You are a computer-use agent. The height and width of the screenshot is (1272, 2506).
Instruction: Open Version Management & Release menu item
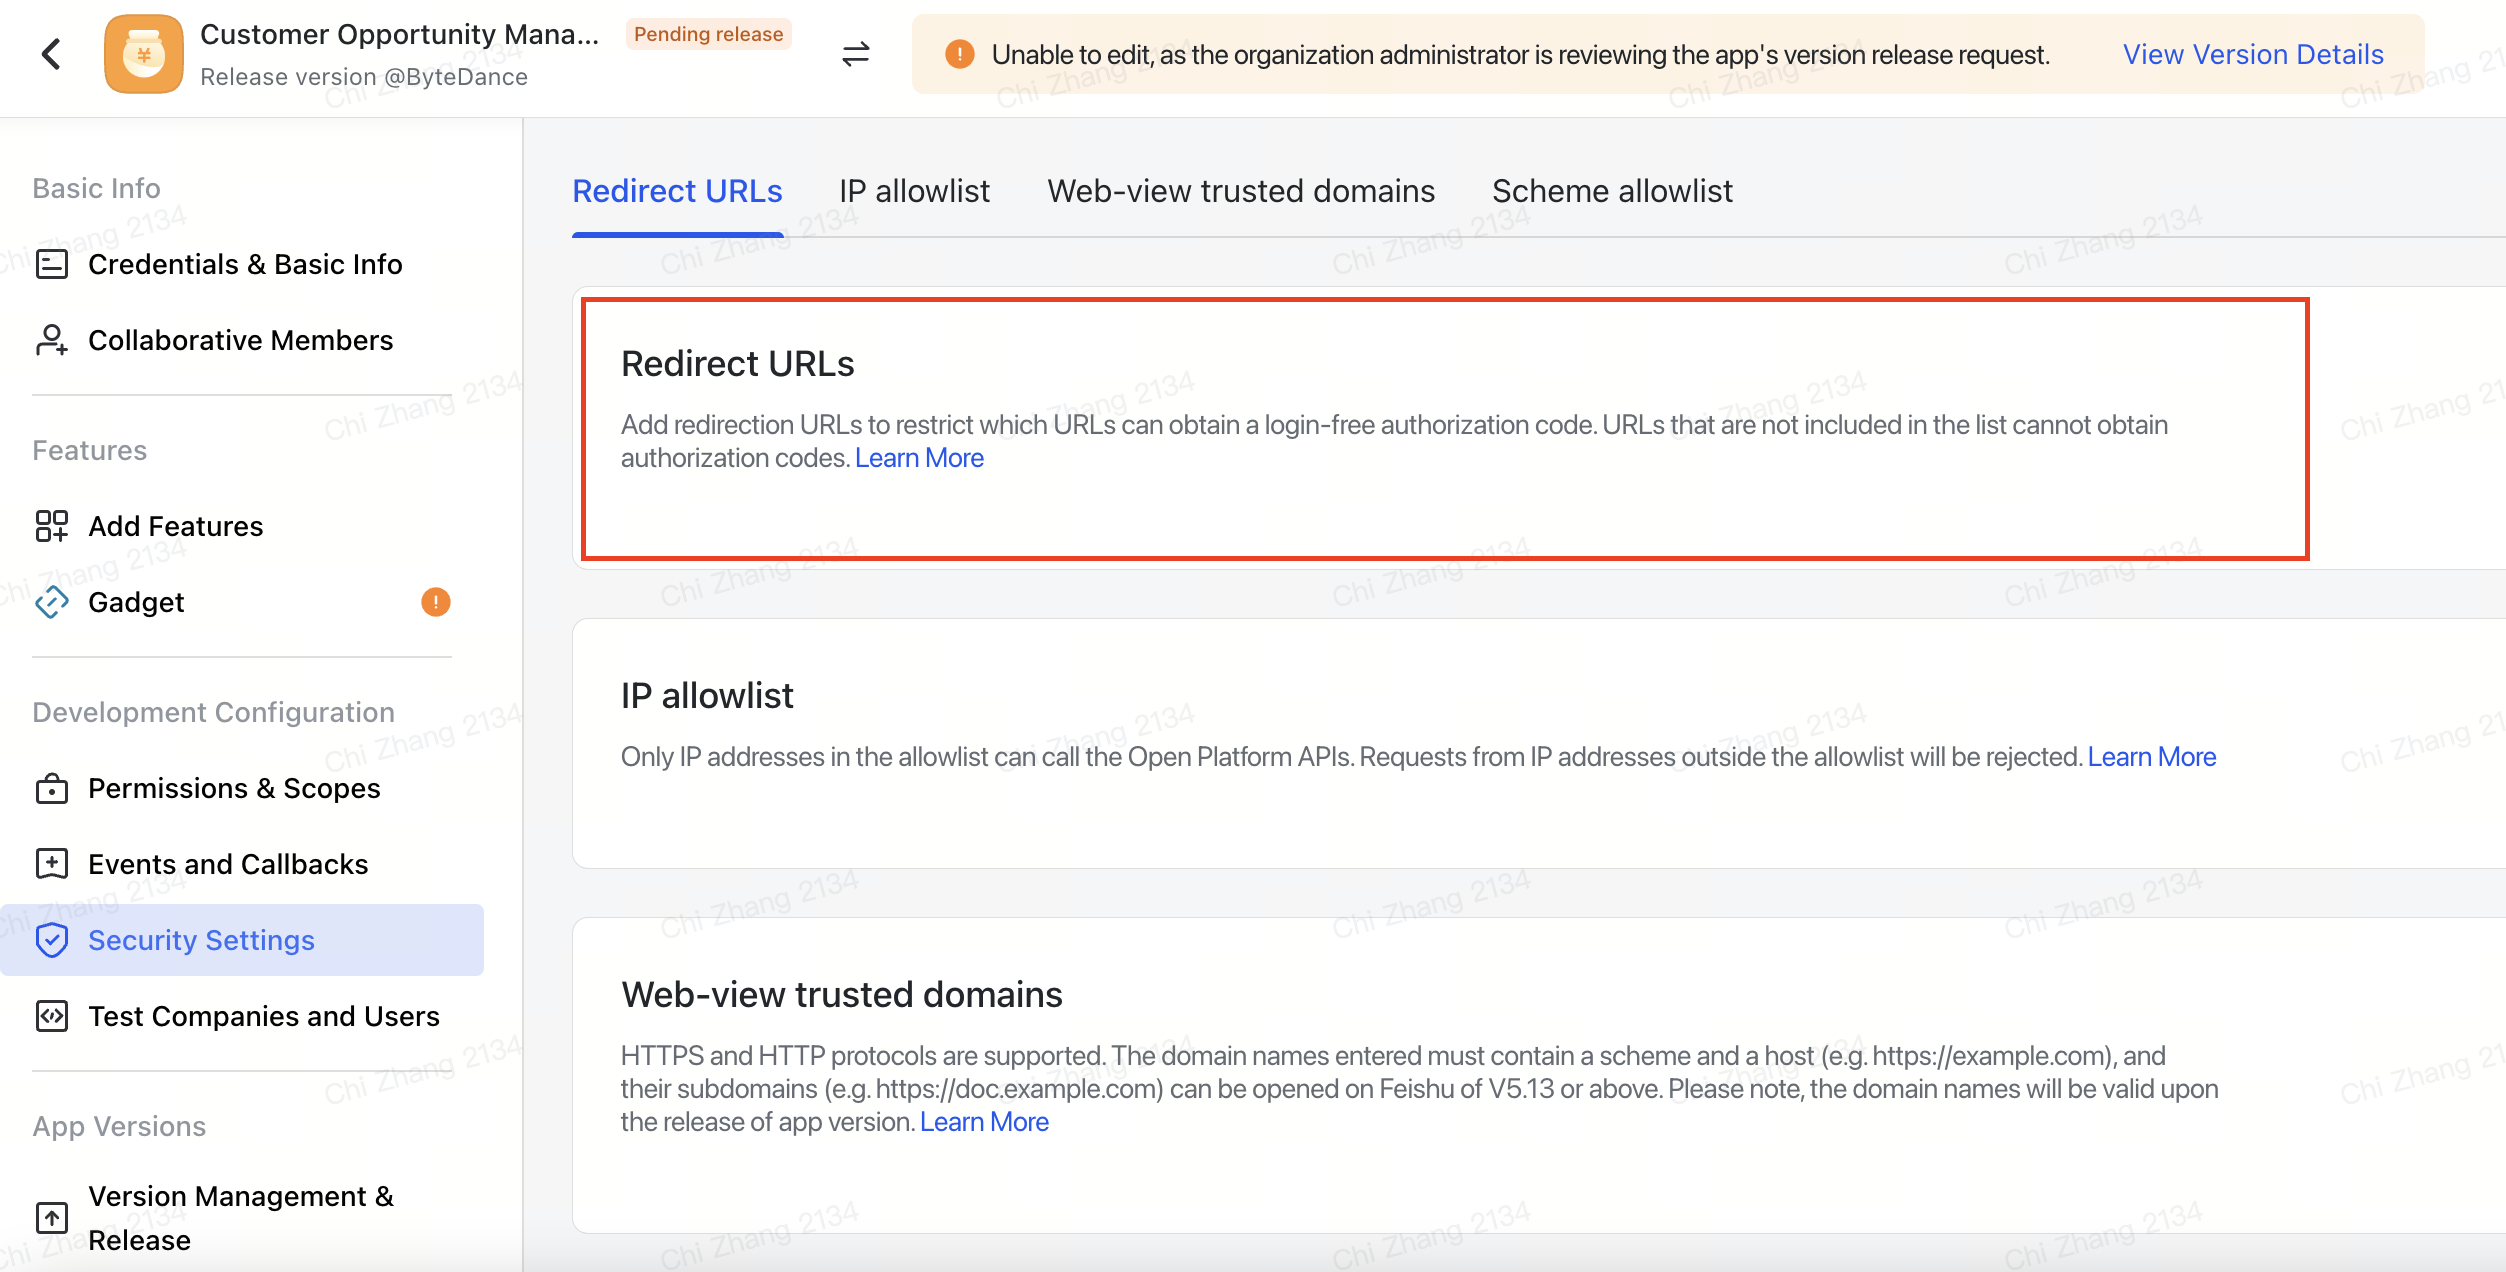point(241,1217)
